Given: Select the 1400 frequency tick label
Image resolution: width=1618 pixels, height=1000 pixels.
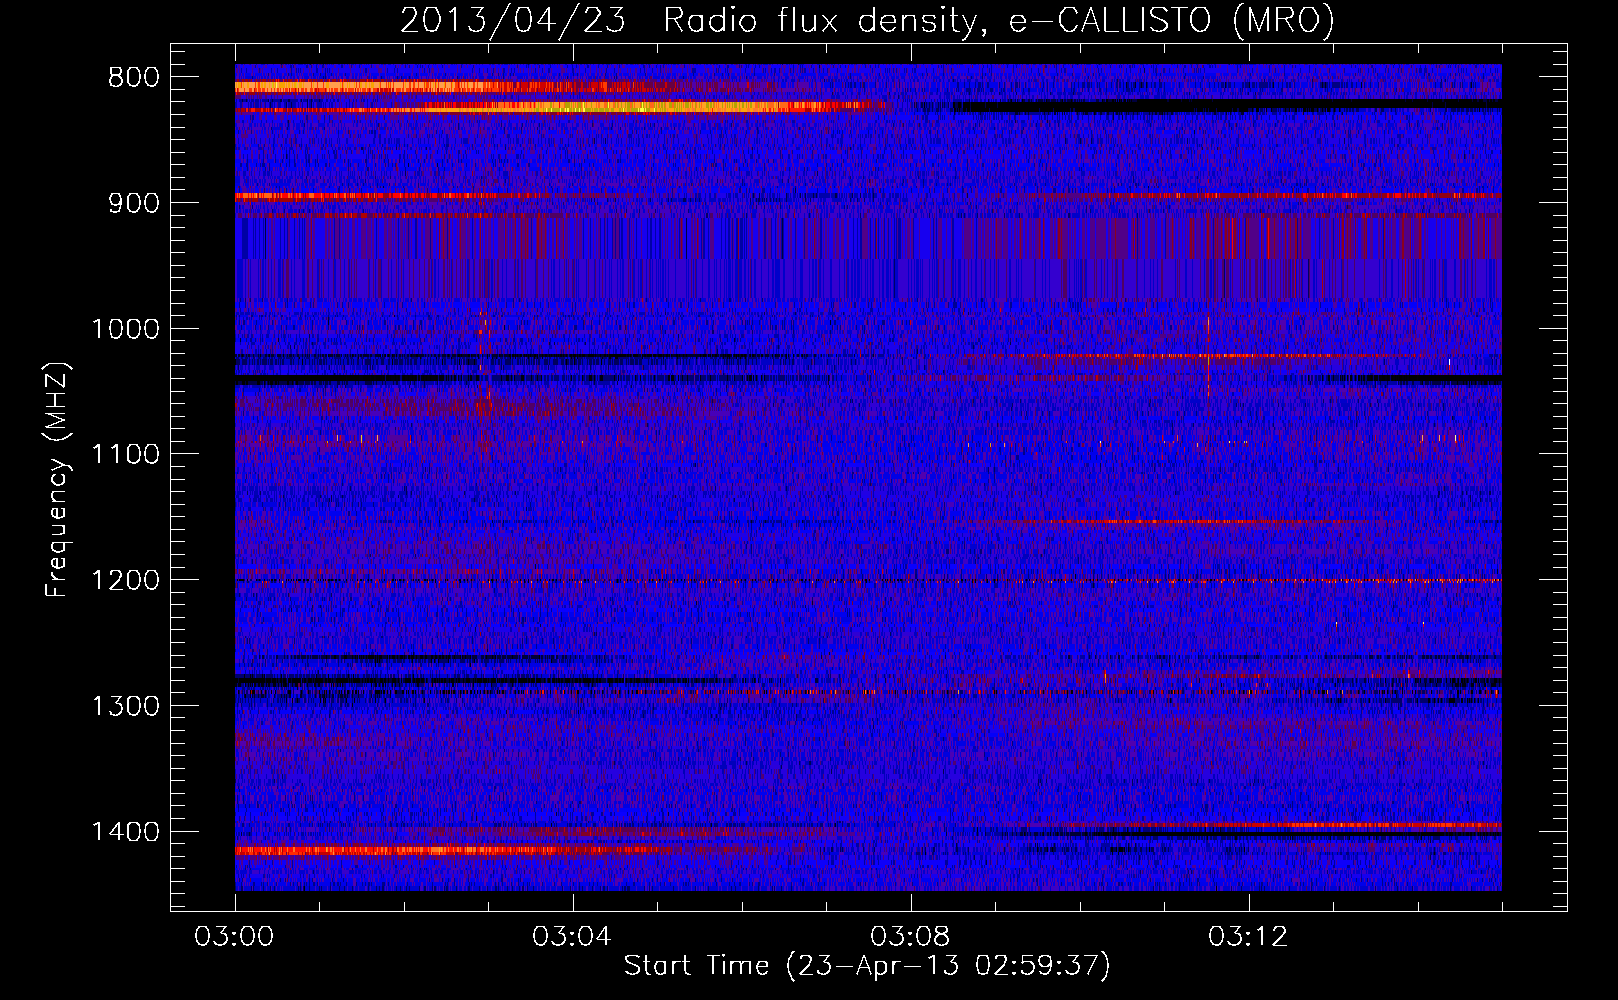Looking at the screenshot, I should tap(125, 832).
